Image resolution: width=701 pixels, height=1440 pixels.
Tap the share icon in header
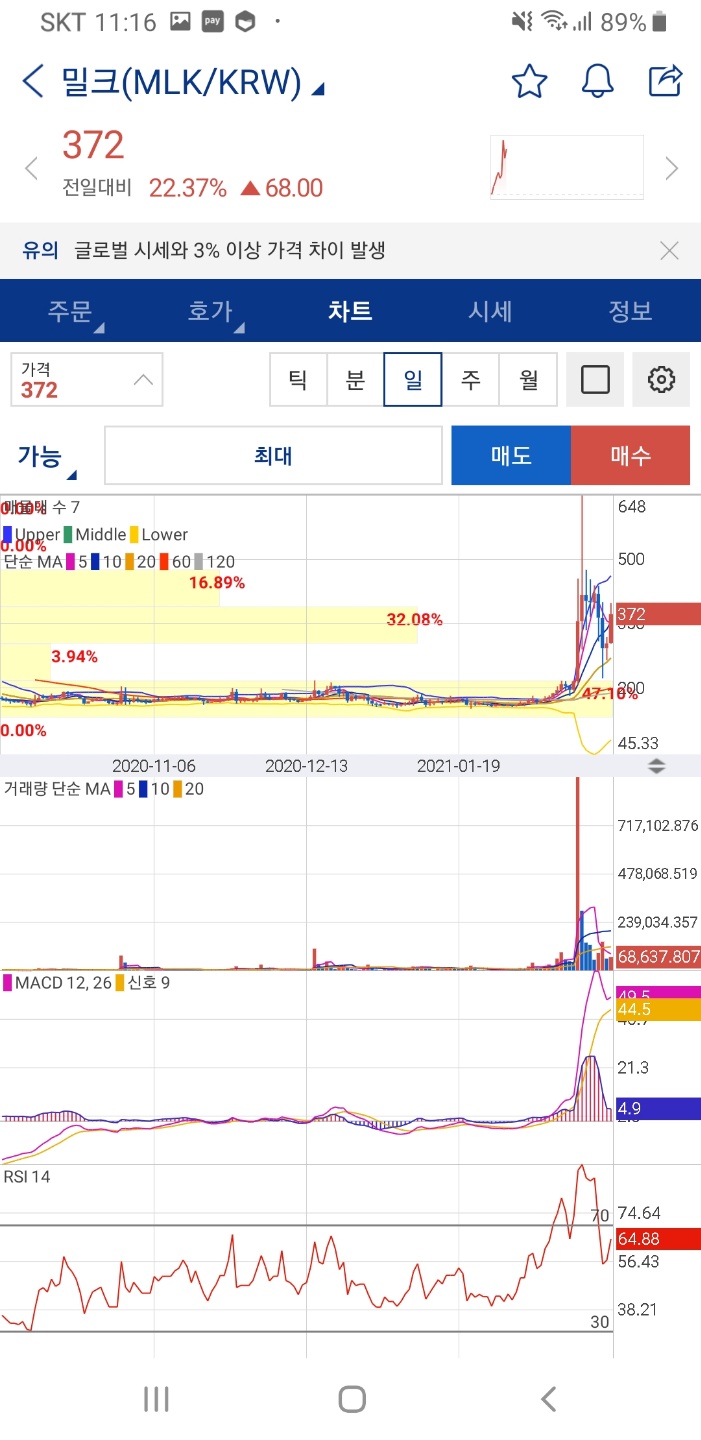[665, 80]
